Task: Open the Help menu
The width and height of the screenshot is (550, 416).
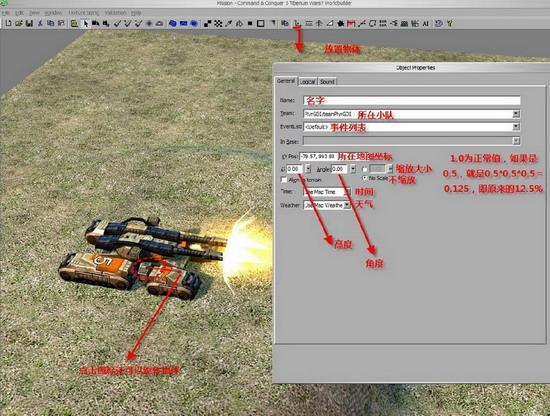Action: tap(136, 13)
